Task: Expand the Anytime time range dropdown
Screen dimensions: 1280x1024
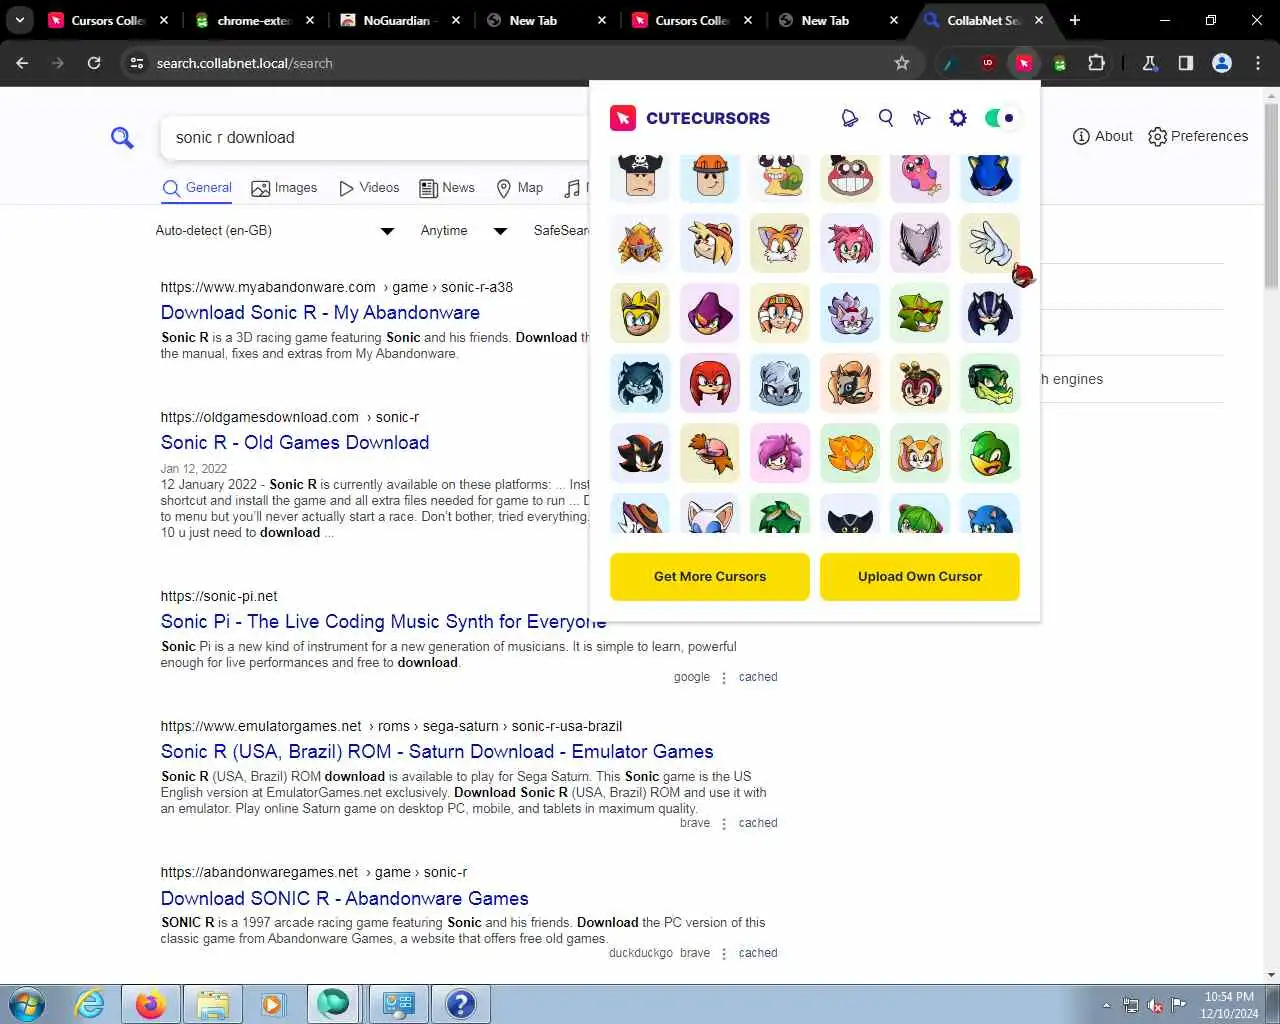Action: tap(463, 231)
